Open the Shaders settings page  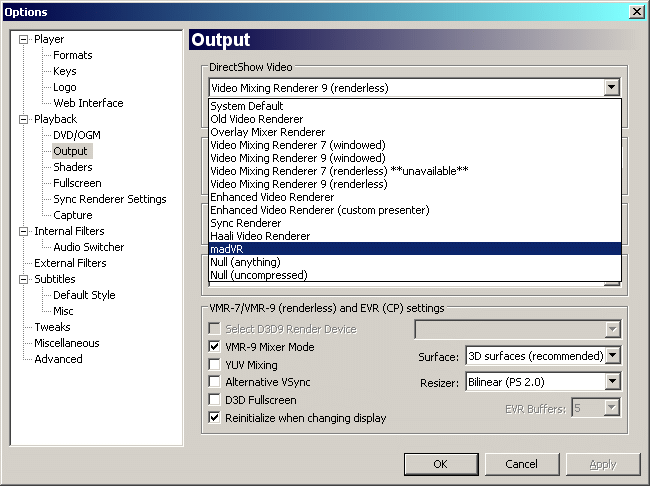73,167
